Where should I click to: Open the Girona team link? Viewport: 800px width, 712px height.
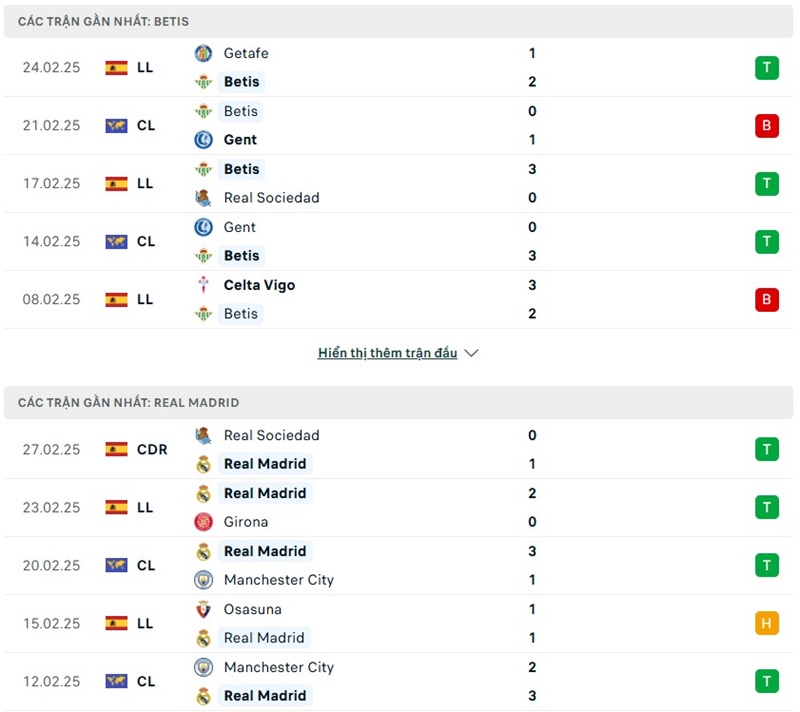(x=245, y=521)
